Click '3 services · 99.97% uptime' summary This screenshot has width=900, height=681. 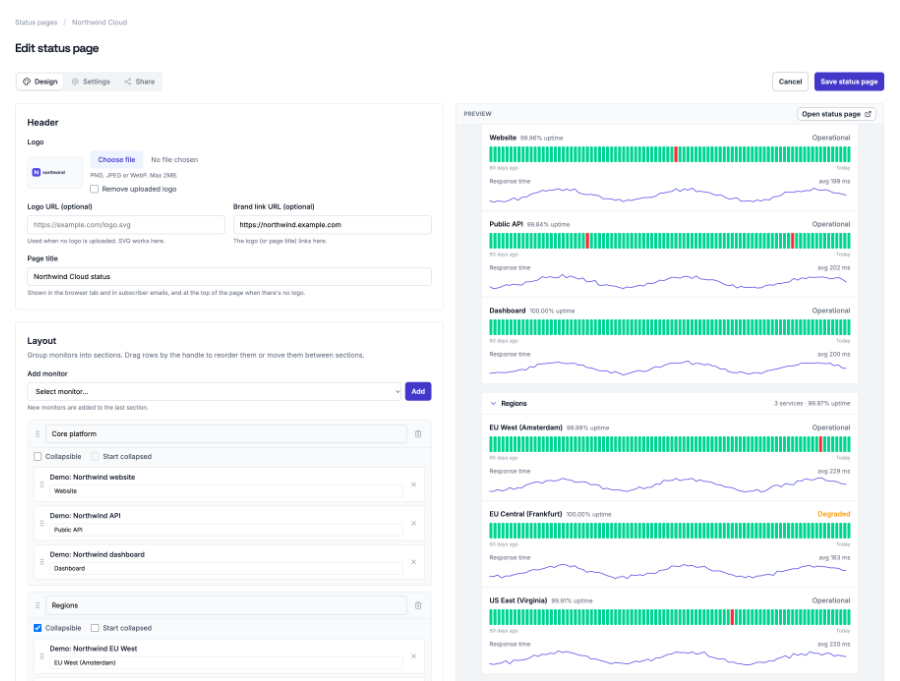pyautogui.click(x=812, y=404)
